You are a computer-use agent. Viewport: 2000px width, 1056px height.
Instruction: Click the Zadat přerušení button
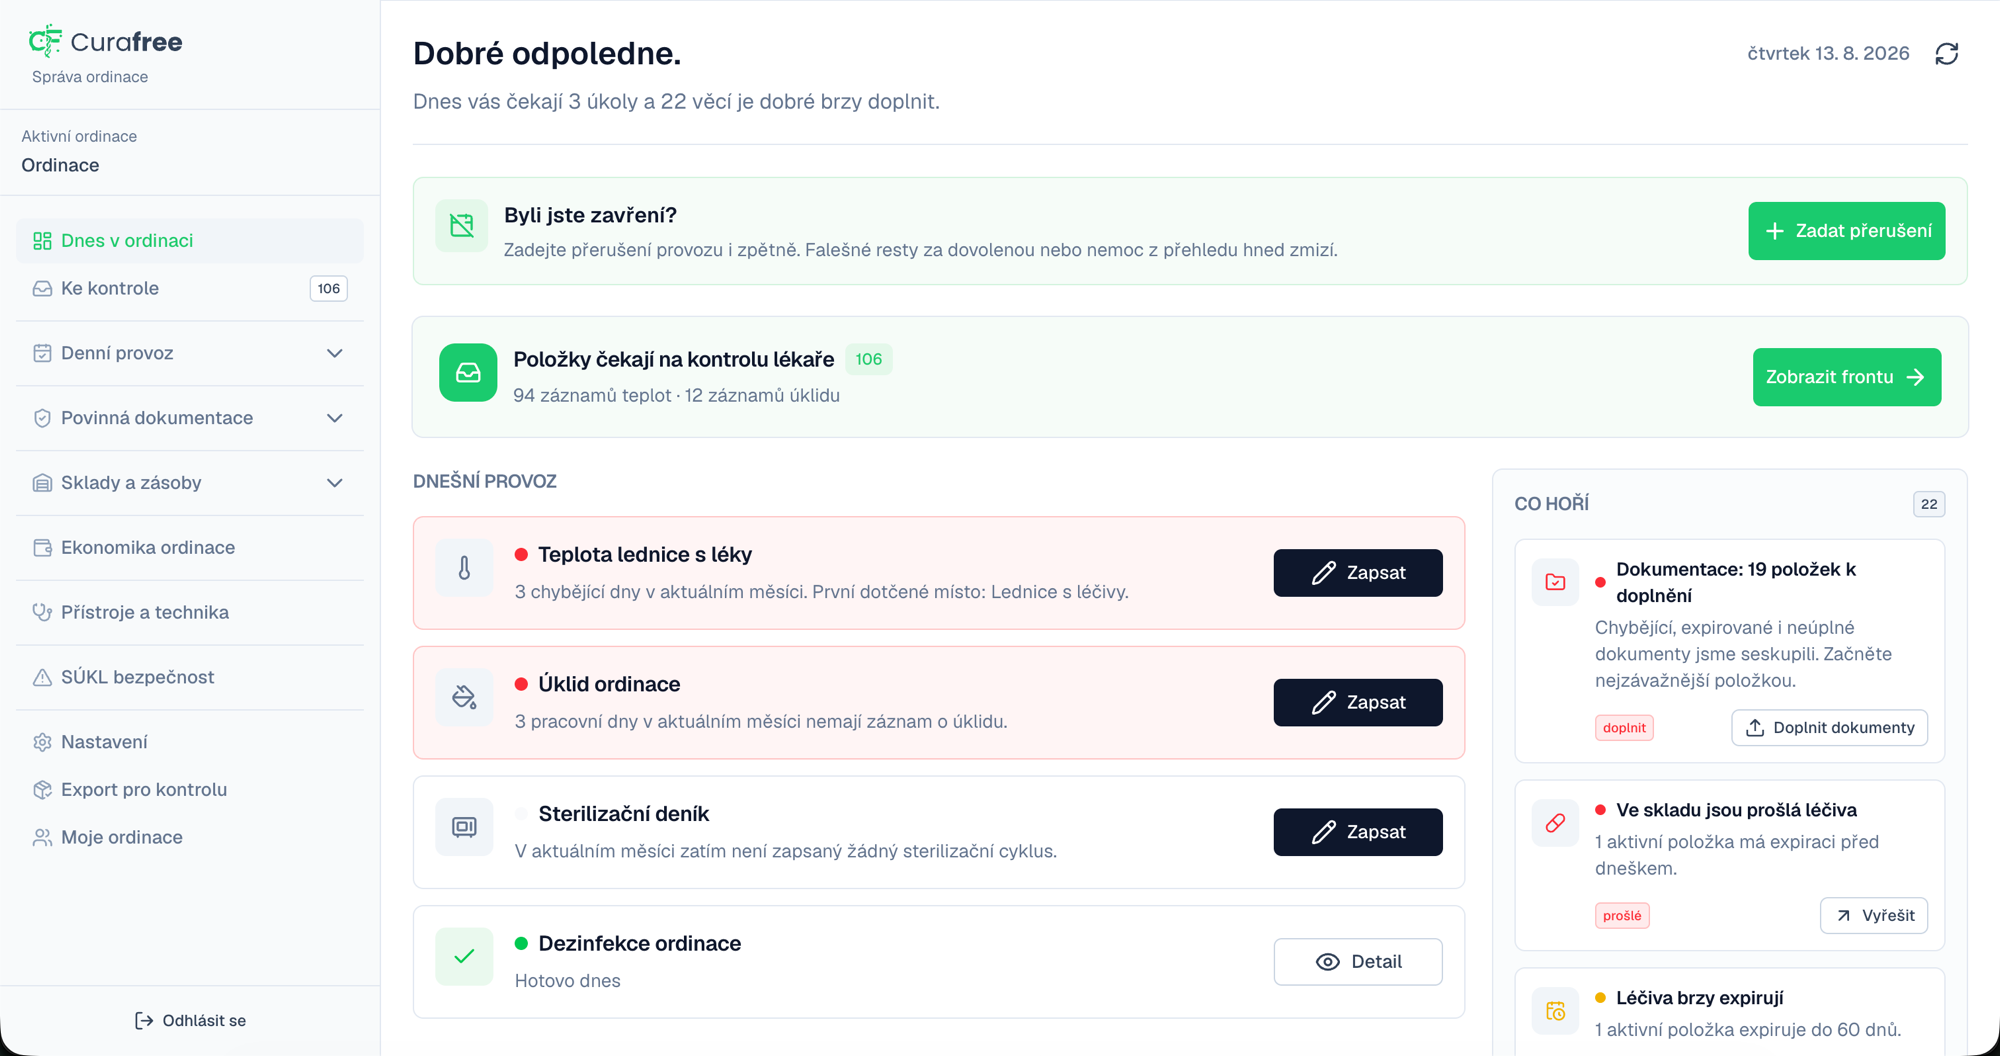click(1846, 231)
